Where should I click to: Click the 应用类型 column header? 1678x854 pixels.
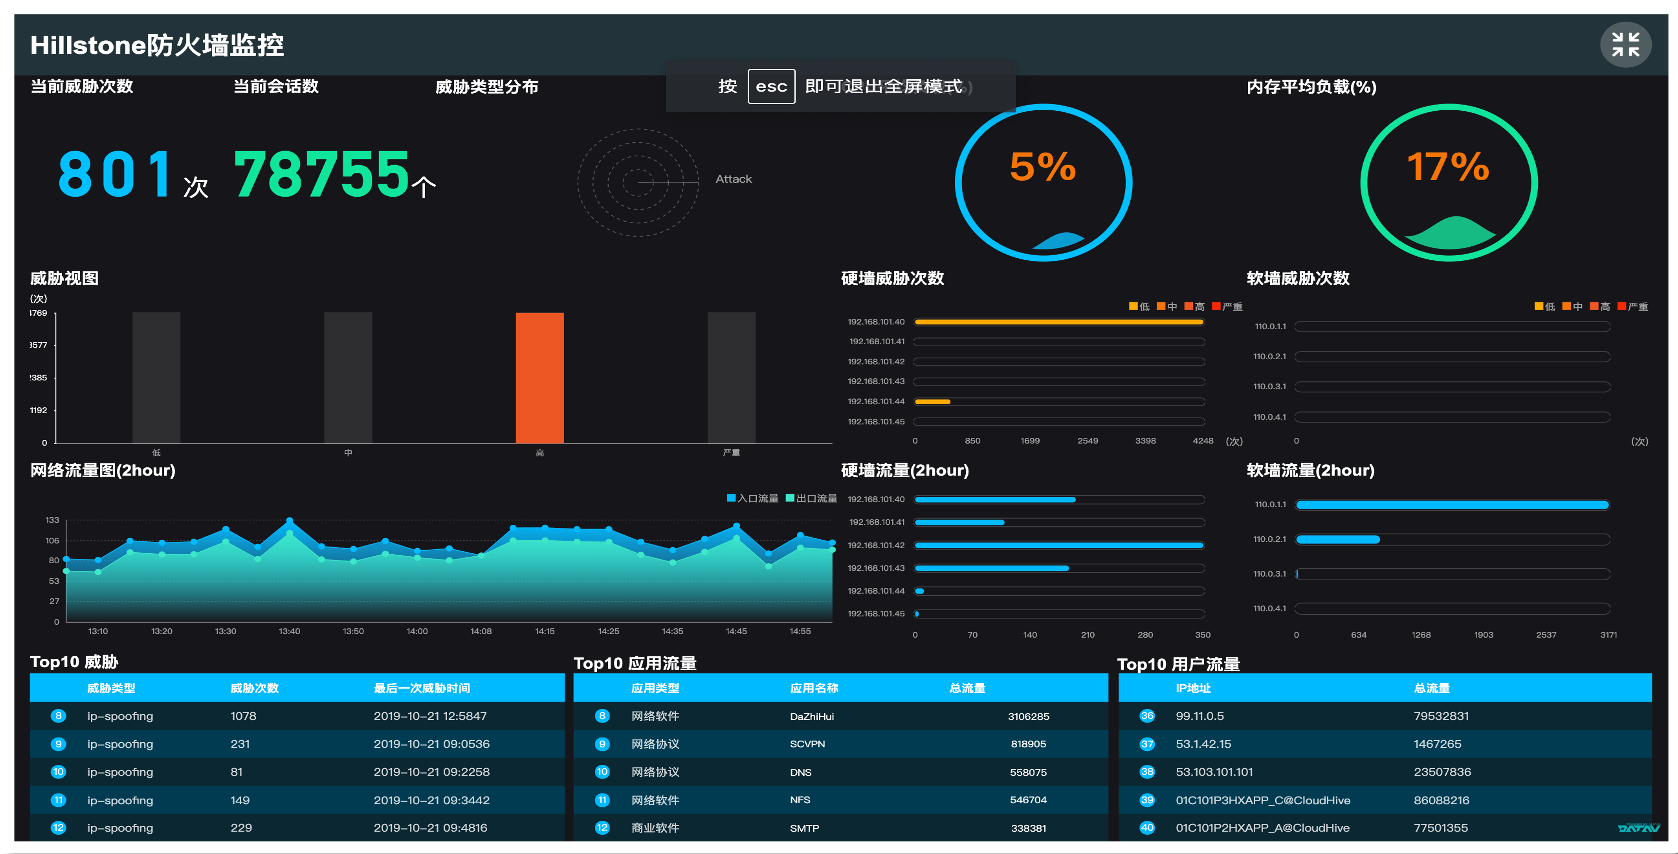pyautogui.click(x=655, y=688)
